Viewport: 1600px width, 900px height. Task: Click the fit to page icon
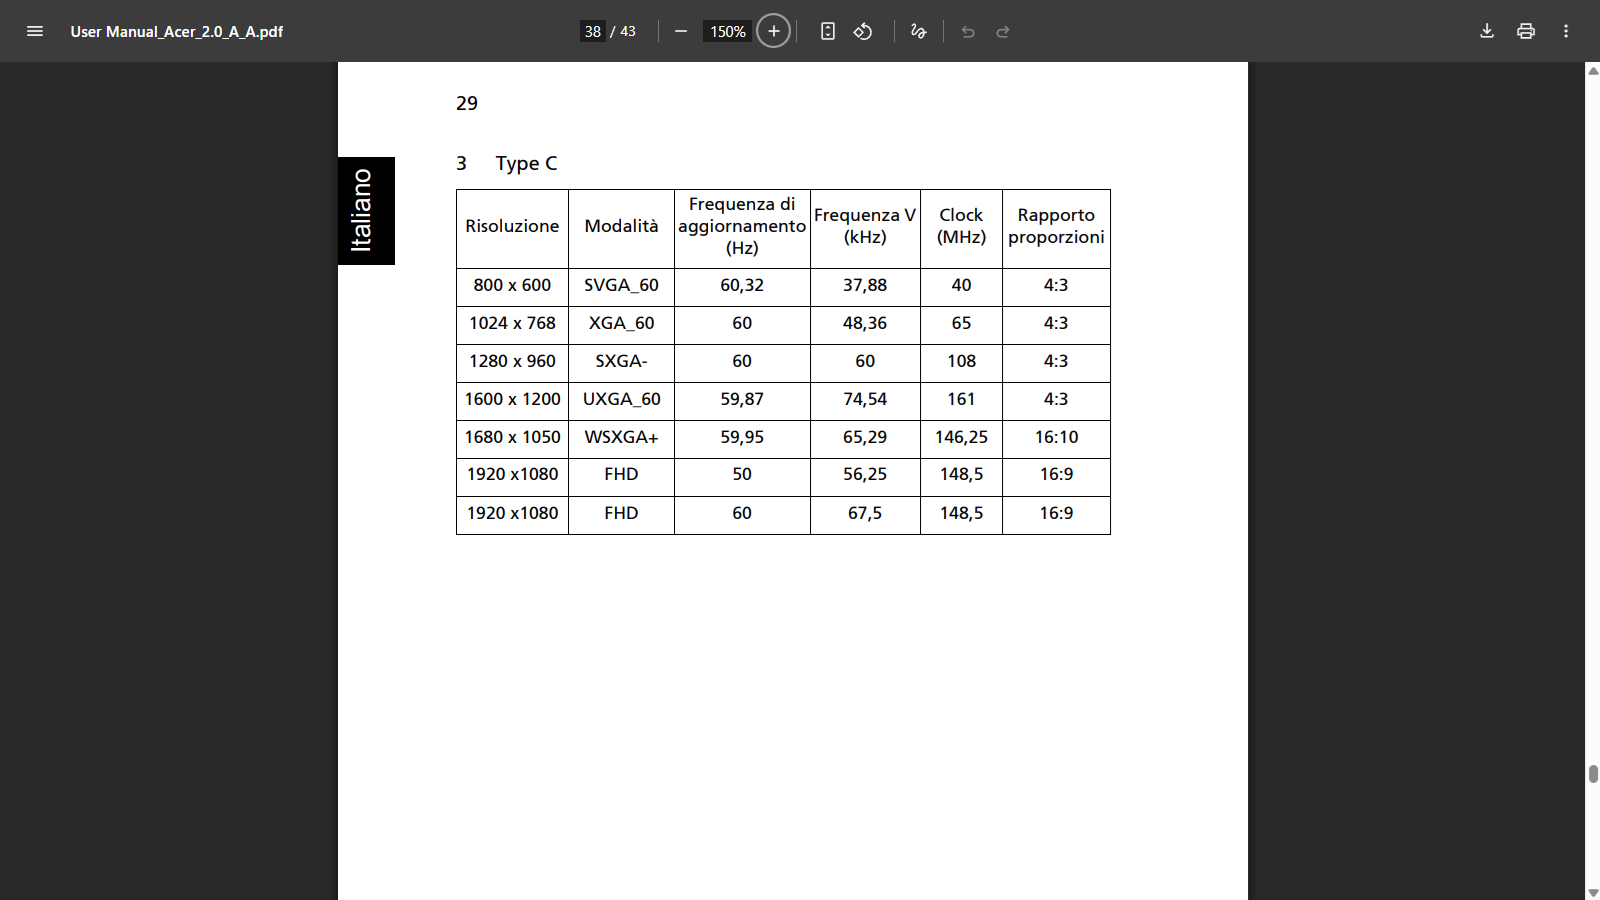coord(828,31)
